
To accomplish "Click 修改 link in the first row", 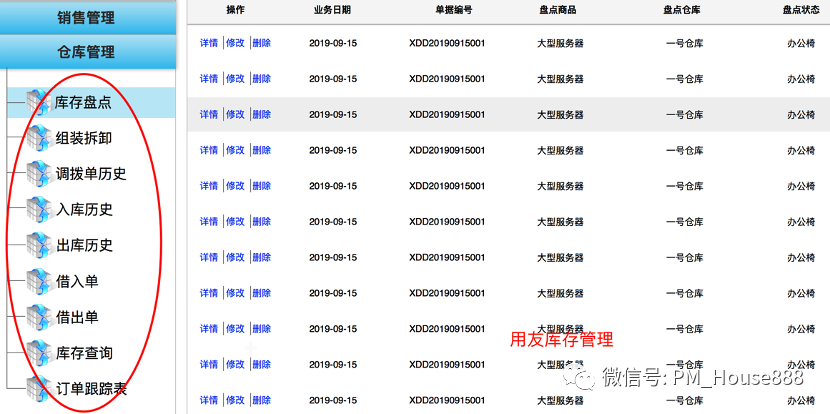I will click(x=234, y=43).
